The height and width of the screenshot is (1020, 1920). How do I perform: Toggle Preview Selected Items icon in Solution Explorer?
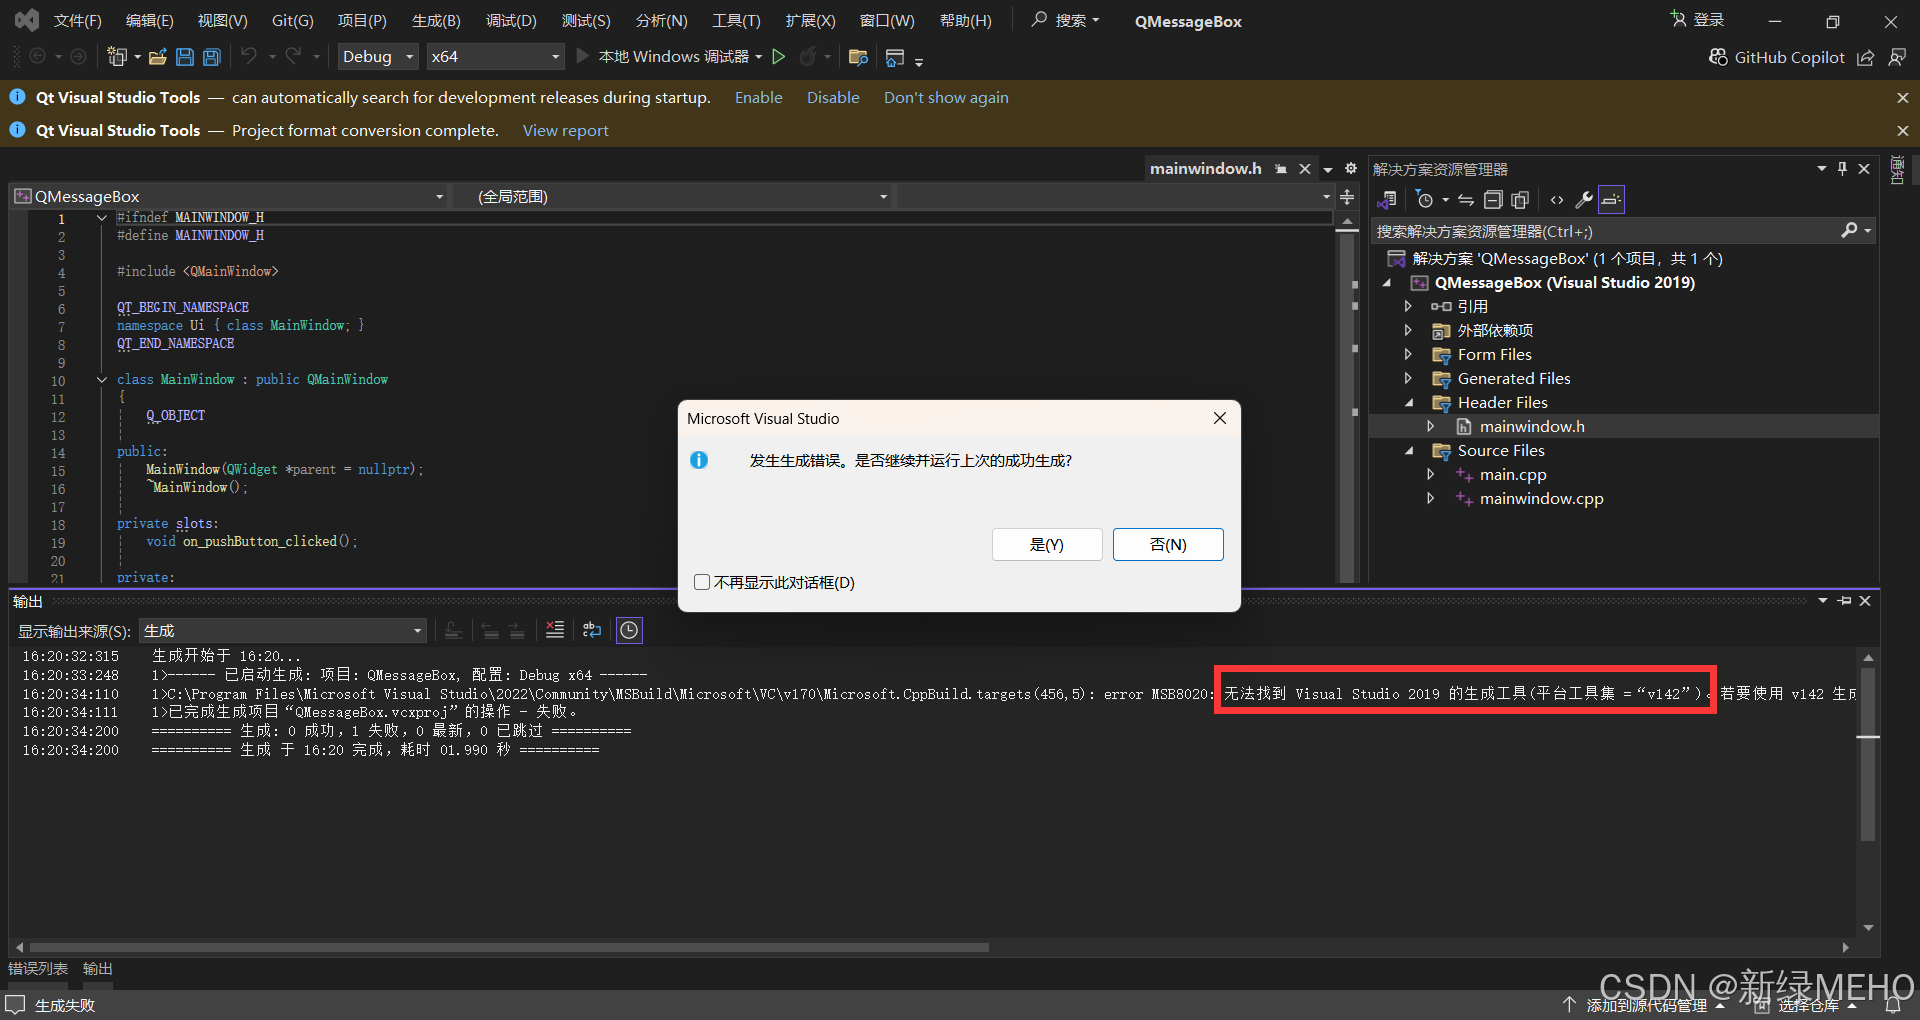pos(1611,200)
